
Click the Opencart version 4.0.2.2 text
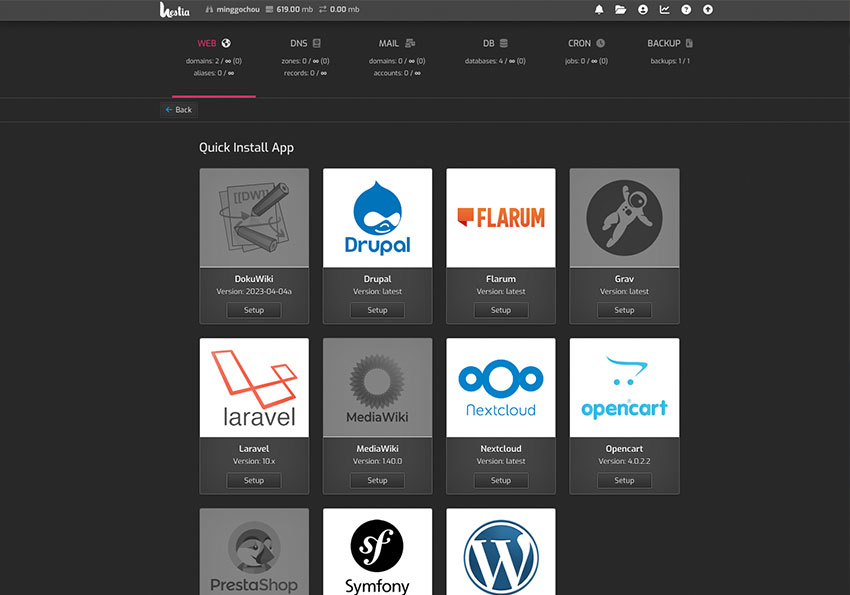click(x=624, y=462)
